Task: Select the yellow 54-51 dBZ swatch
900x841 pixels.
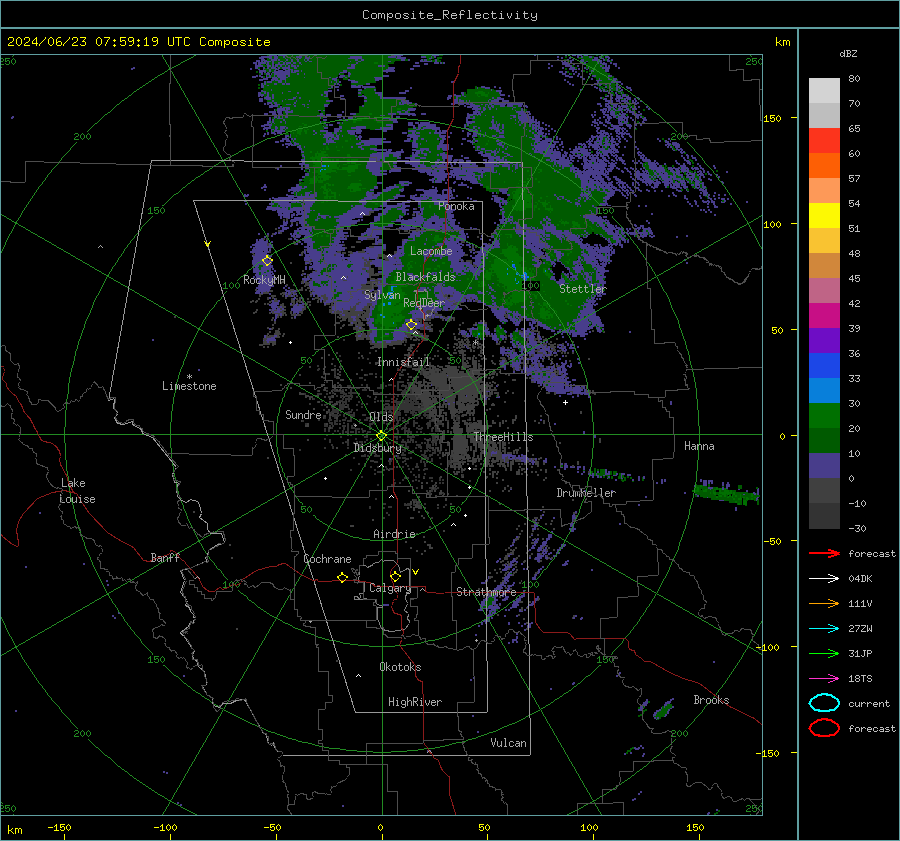Action: 824,216
